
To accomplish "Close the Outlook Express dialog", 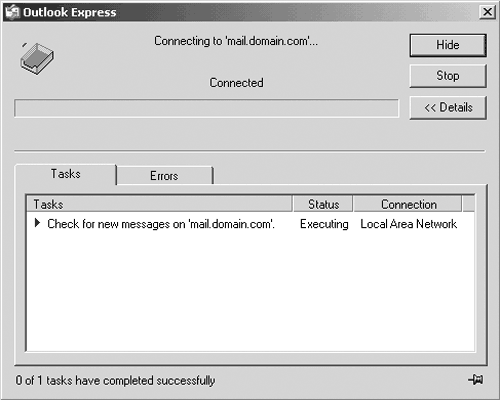I will click(x=487, y=12).
